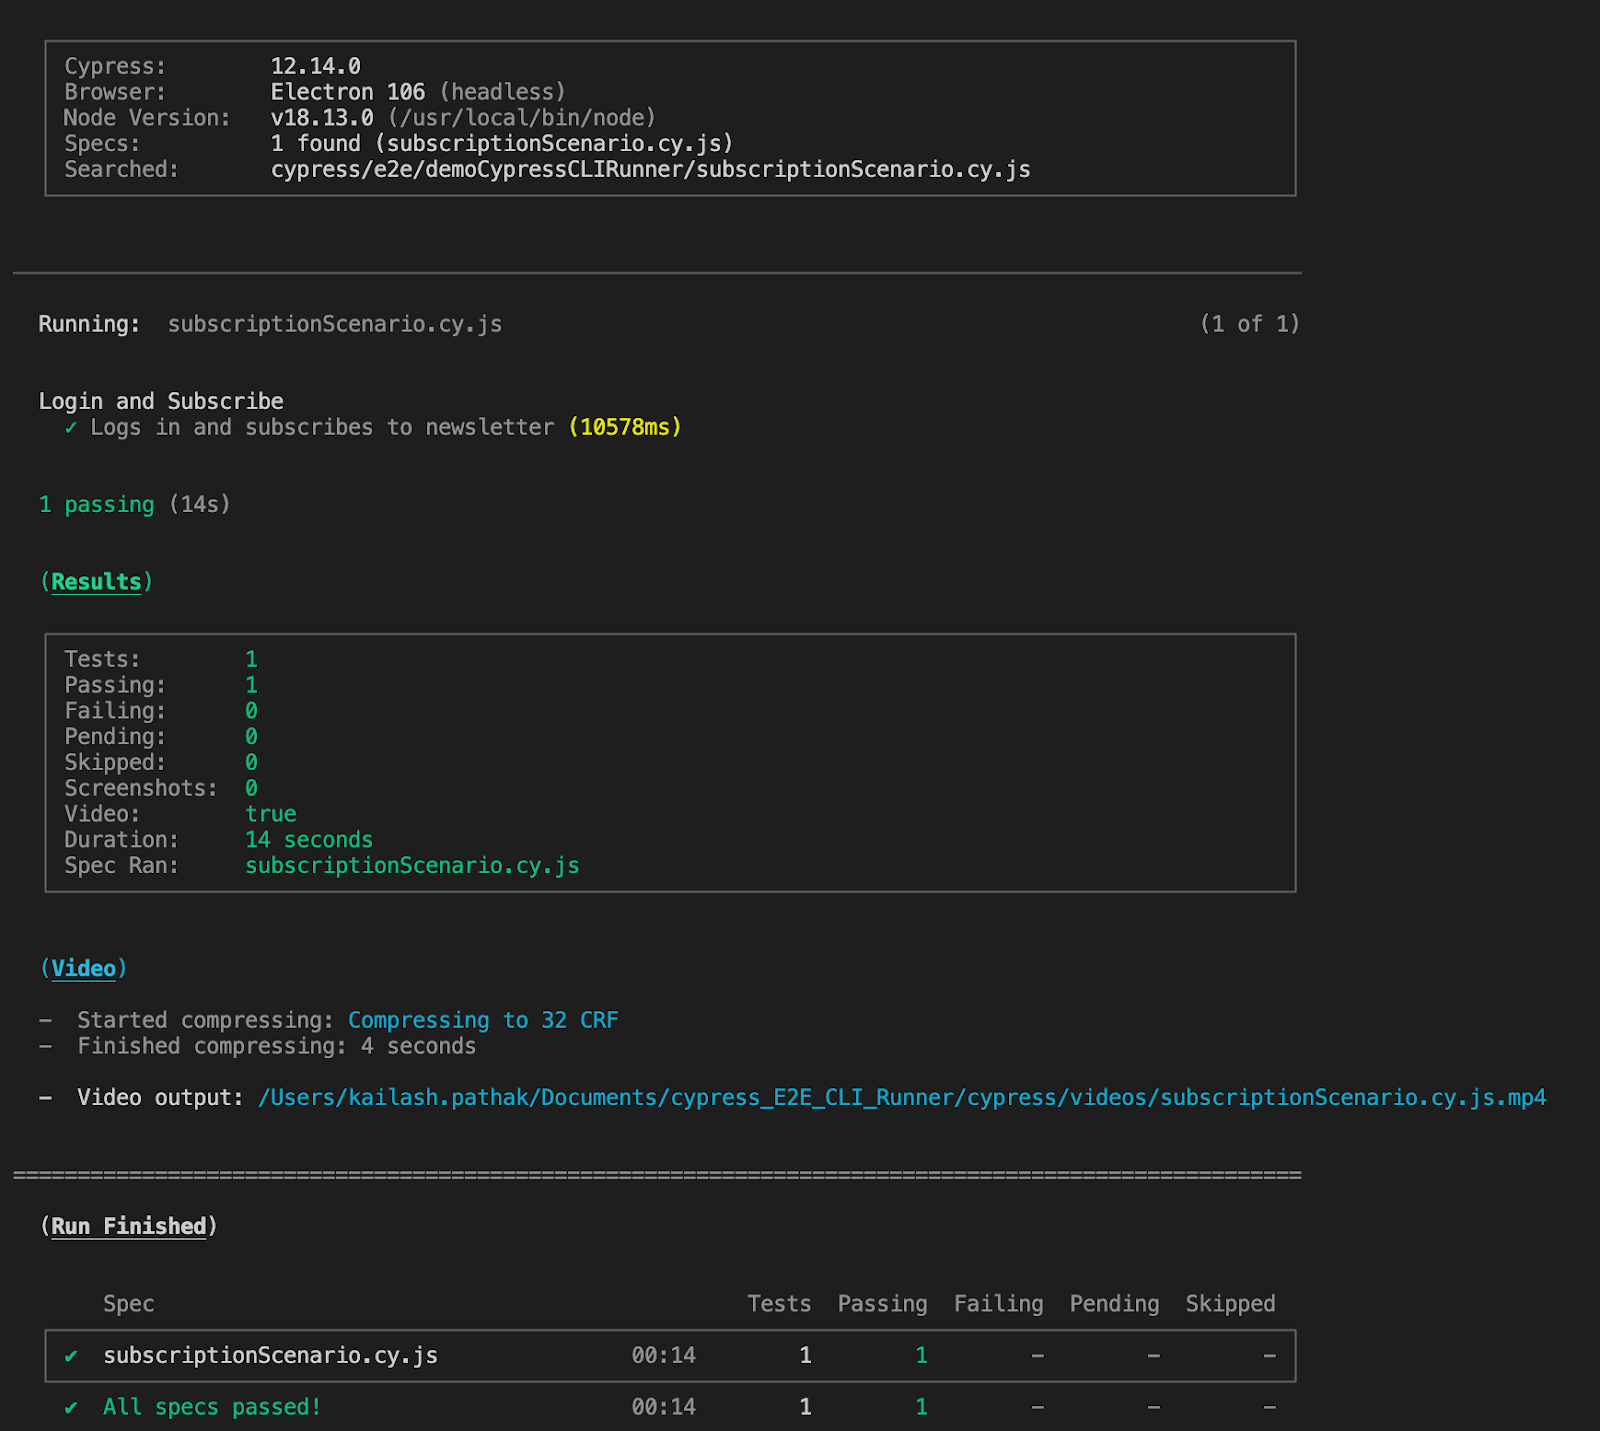Select the running spec name subscriptionScenario.cy.js
The width and height of the screenshot is (1600, 1431).
[335, 323]
